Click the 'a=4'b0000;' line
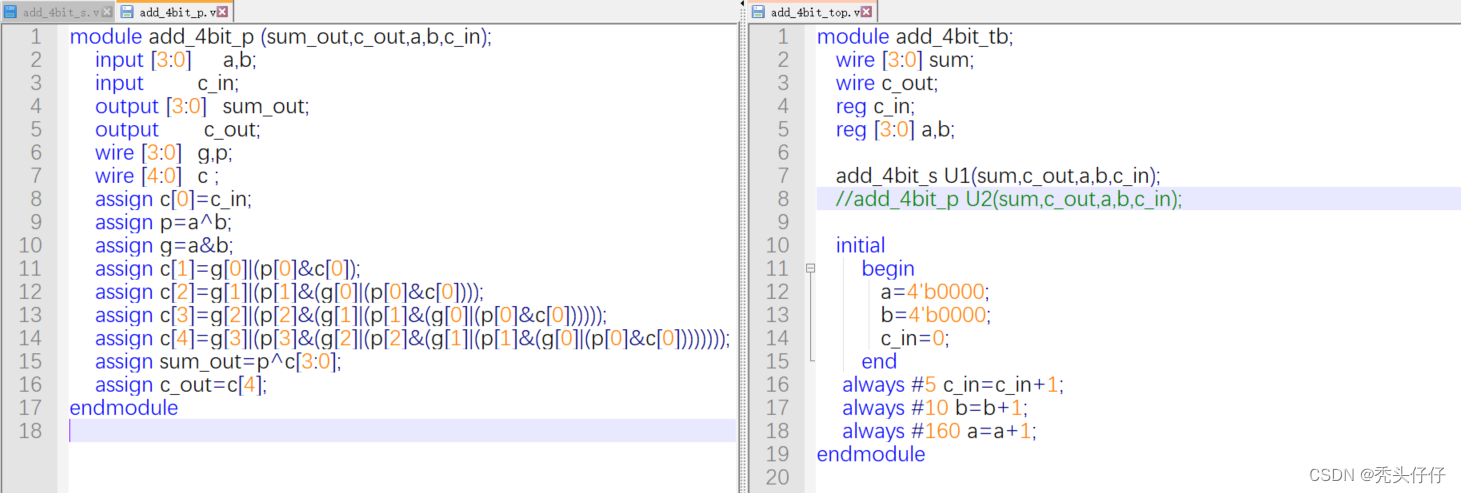1461x493 pixels. click(934, 291)
